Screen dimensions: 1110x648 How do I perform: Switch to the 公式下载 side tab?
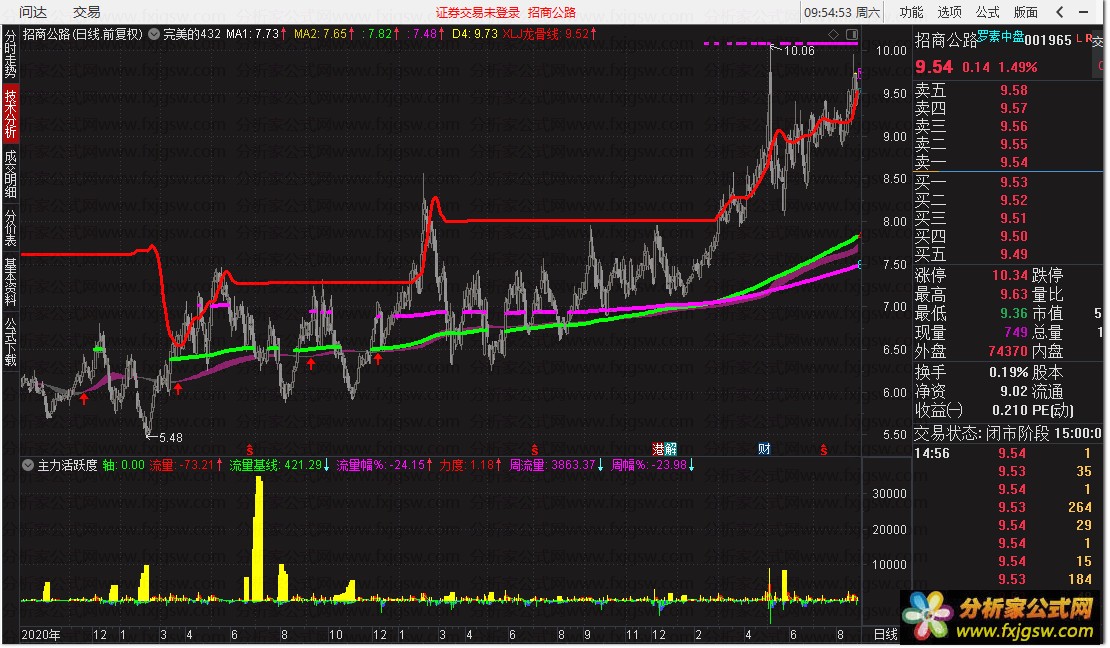pyautogui.click(x=11, y=341)
